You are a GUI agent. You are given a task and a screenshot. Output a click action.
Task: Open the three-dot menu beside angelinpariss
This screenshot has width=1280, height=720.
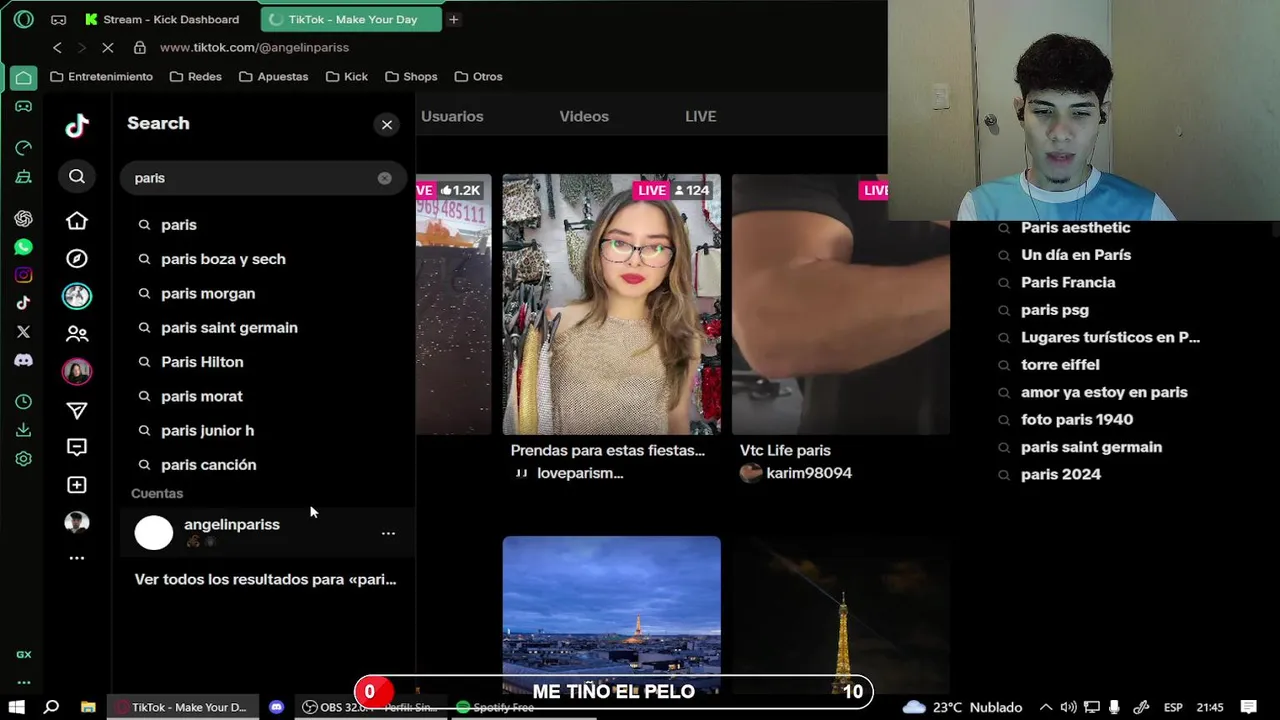388,533
